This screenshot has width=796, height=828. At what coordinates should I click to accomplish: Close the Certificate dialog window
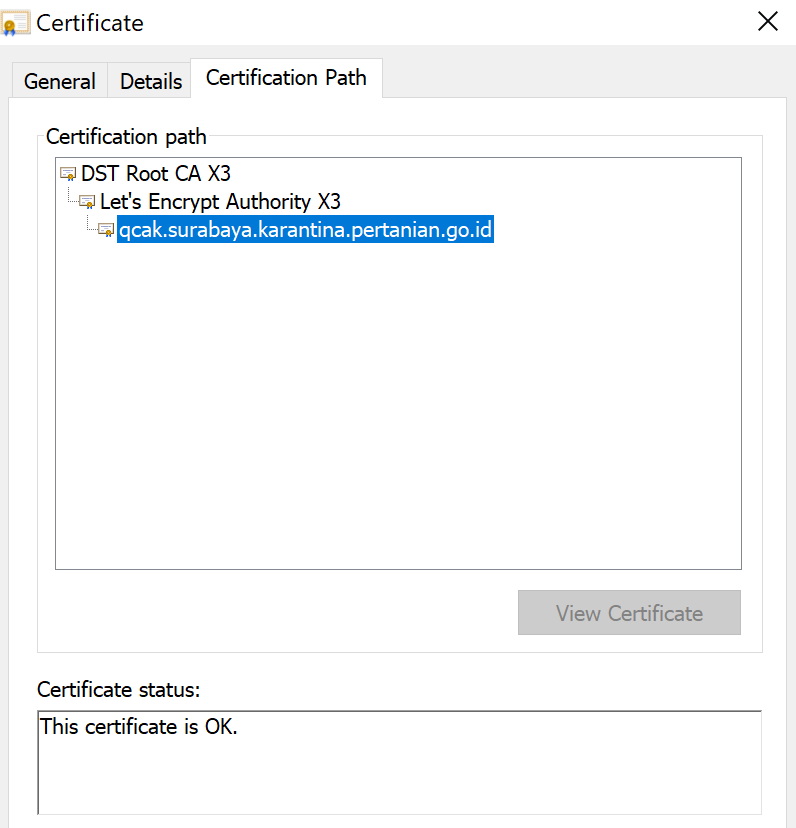point(767,22)
